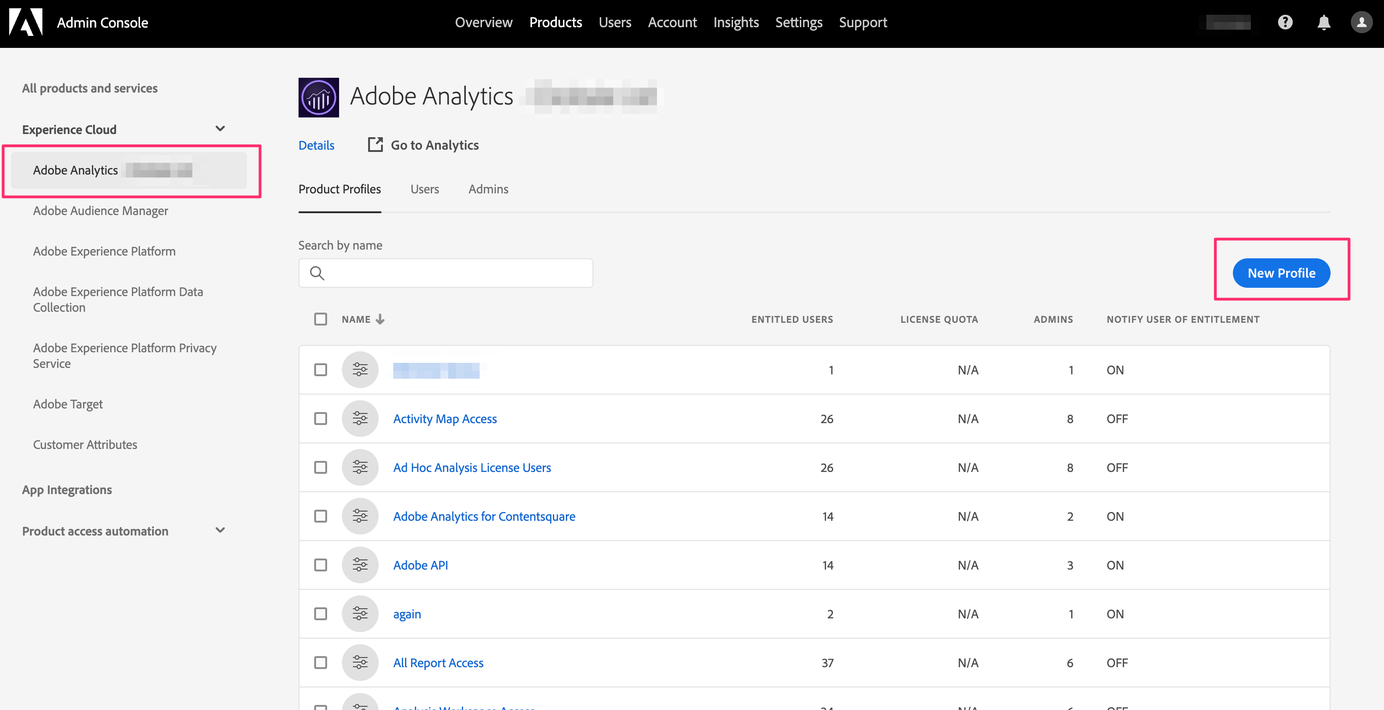The width and height of the screenshot is (1384, 710).
Task: Open the Adobe Analytics for Contentsquare link
Action: tap(484, 516)
